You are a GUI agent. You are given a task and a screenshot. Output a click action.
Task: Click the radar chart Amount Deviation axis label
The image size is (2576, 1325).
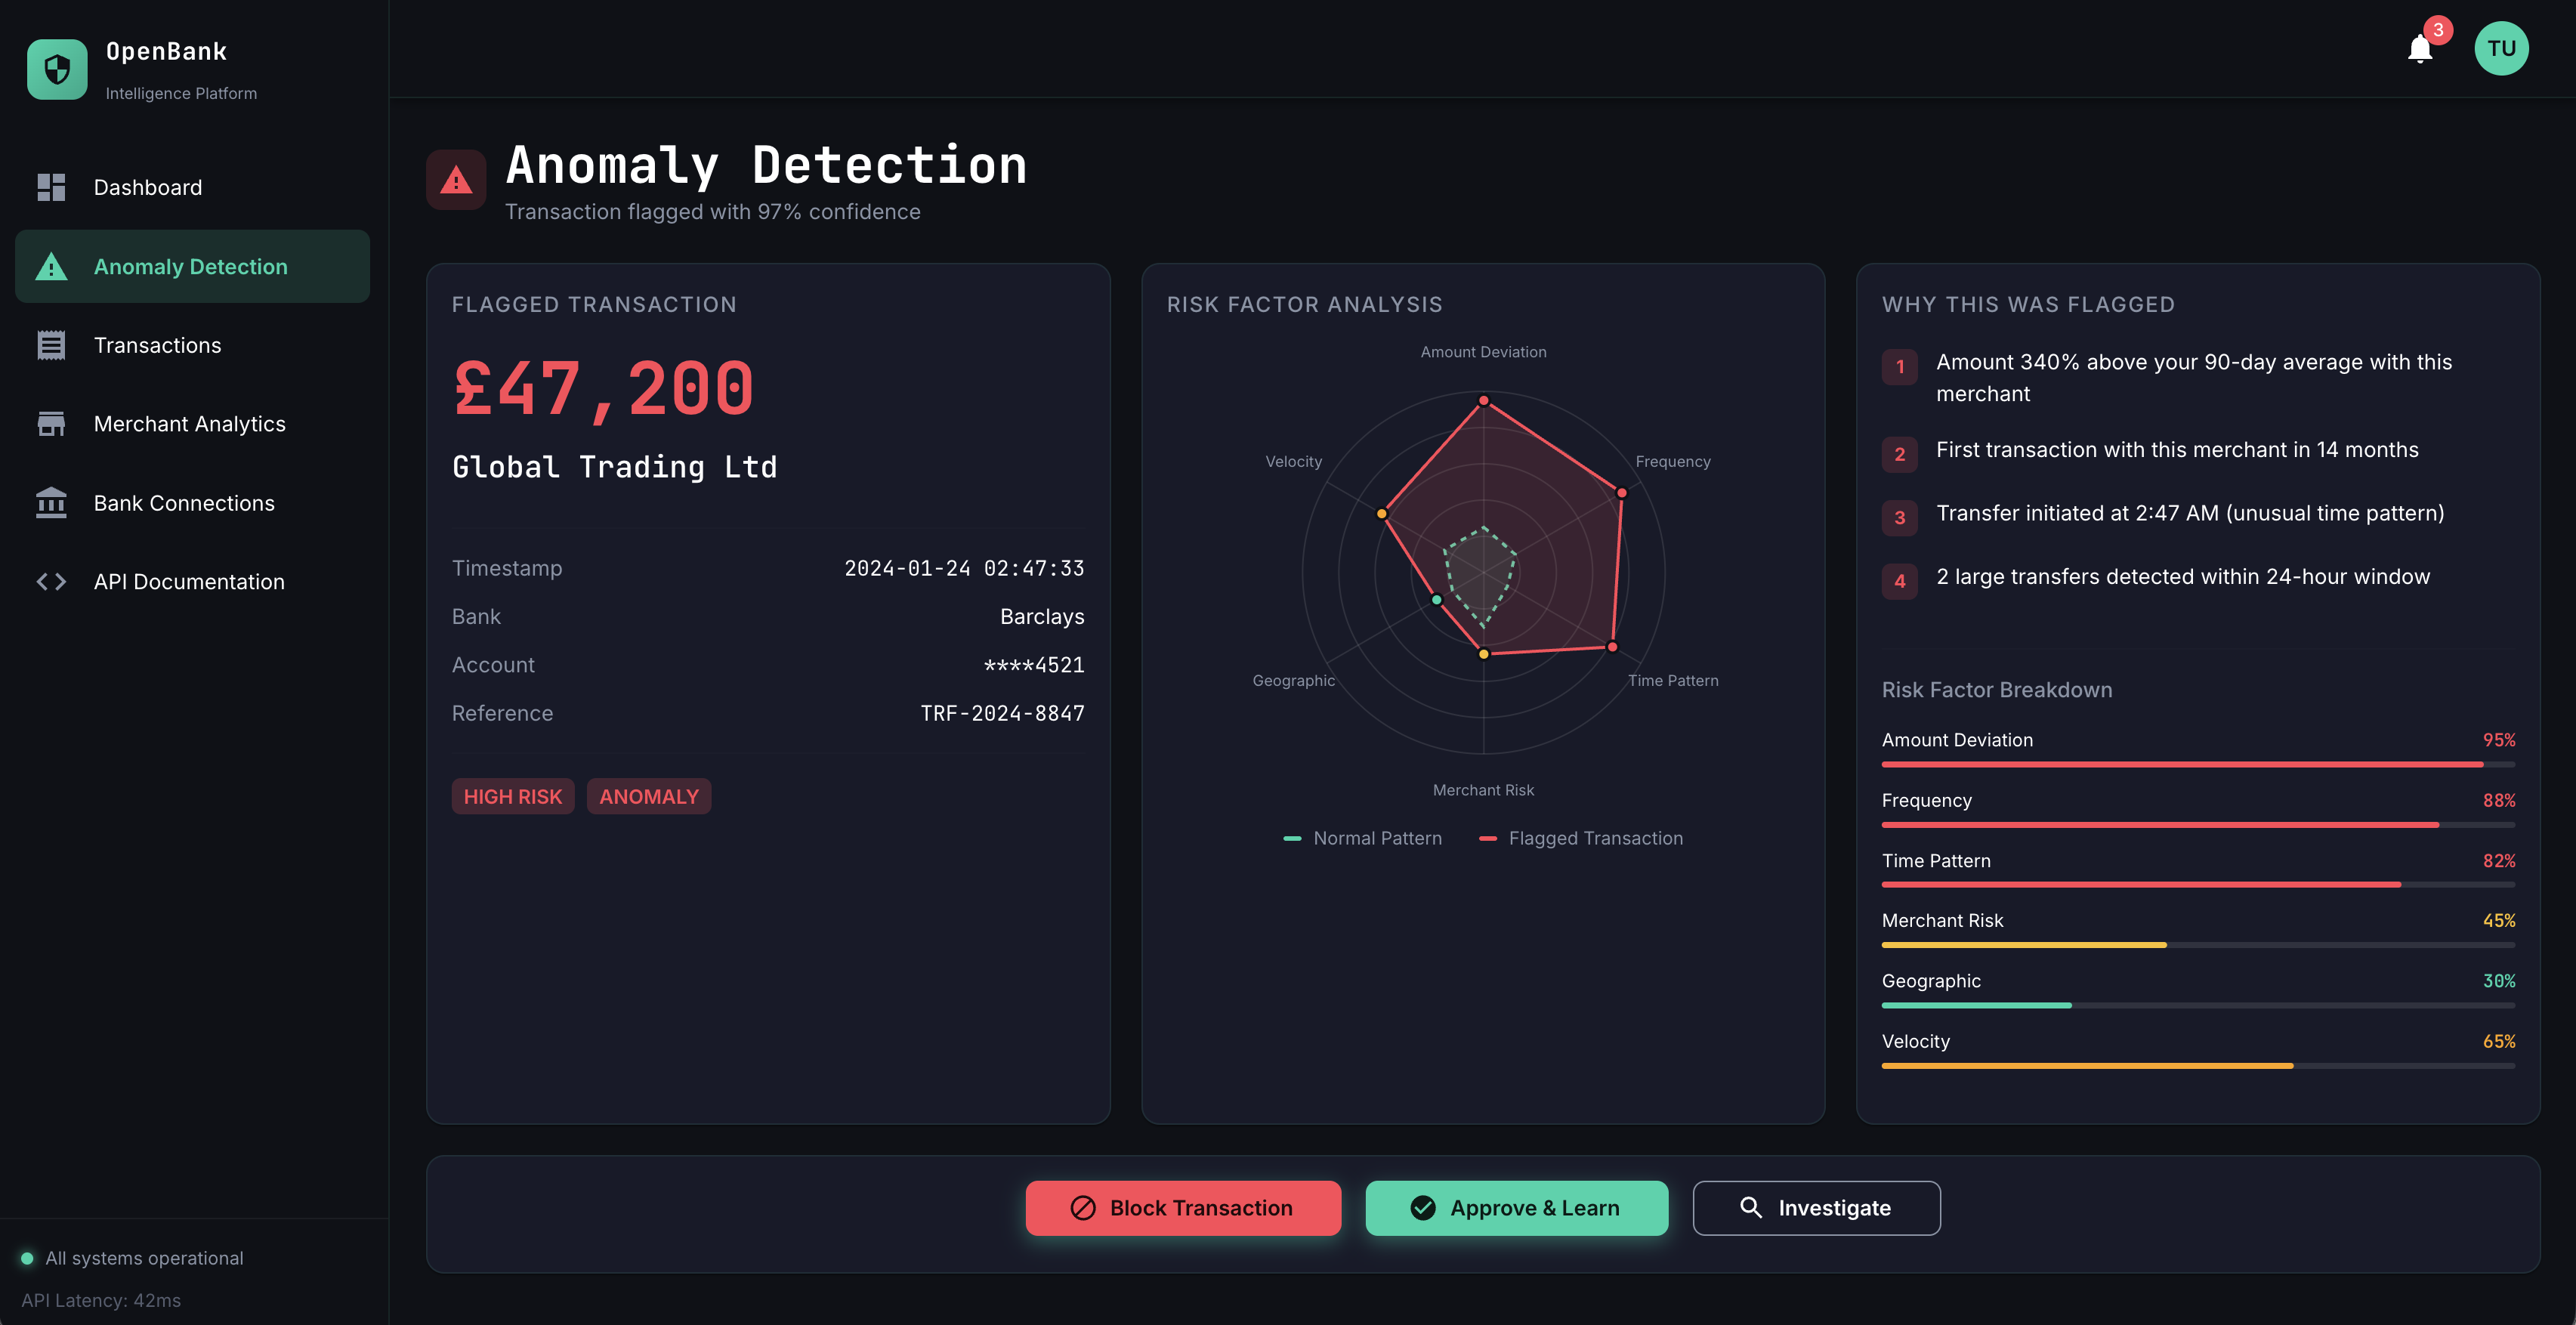1483,352
